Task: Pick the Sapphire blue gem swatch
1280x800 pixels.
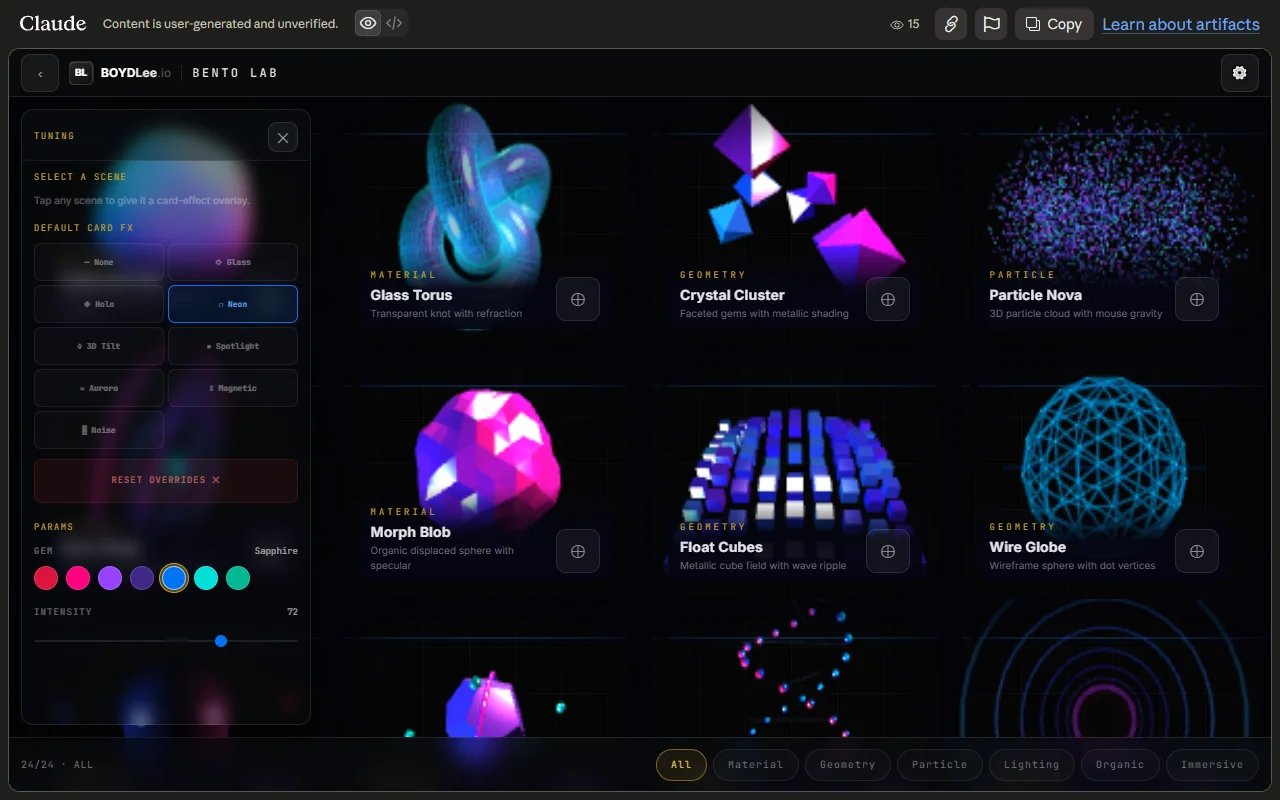Action: pyautogui.click(x=174, y=578)
